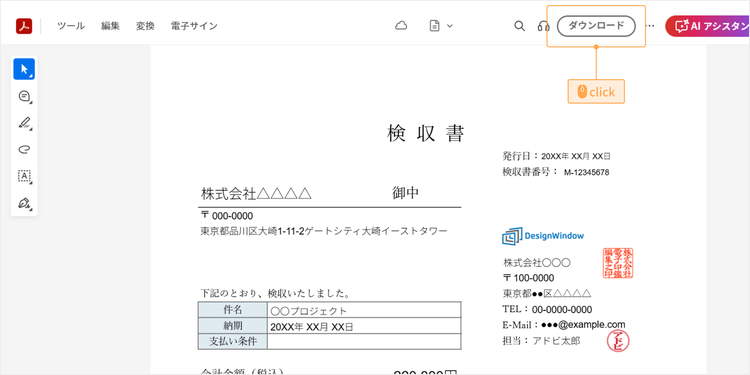Click the square red company seal stamp
The height and width of the screenshot is (375, 750).
[x=618, y=263]
